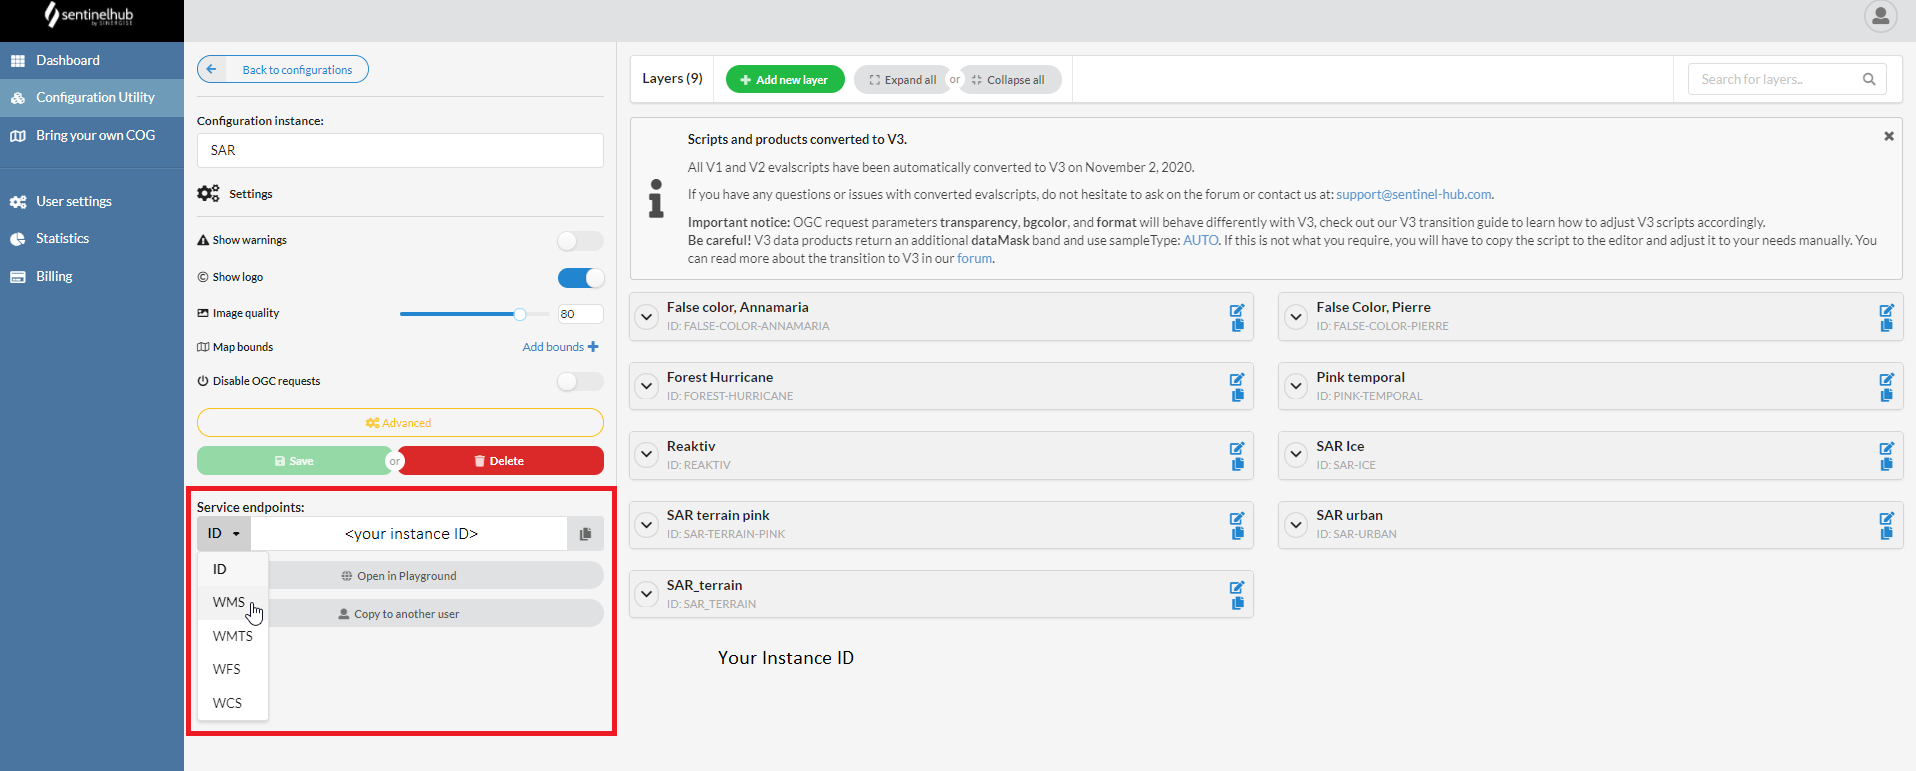Viewport: 1916px width, 771px height.
Task: Click the layer search magnifier icon
Action: pyautogui.click(x=1869, y=79)
